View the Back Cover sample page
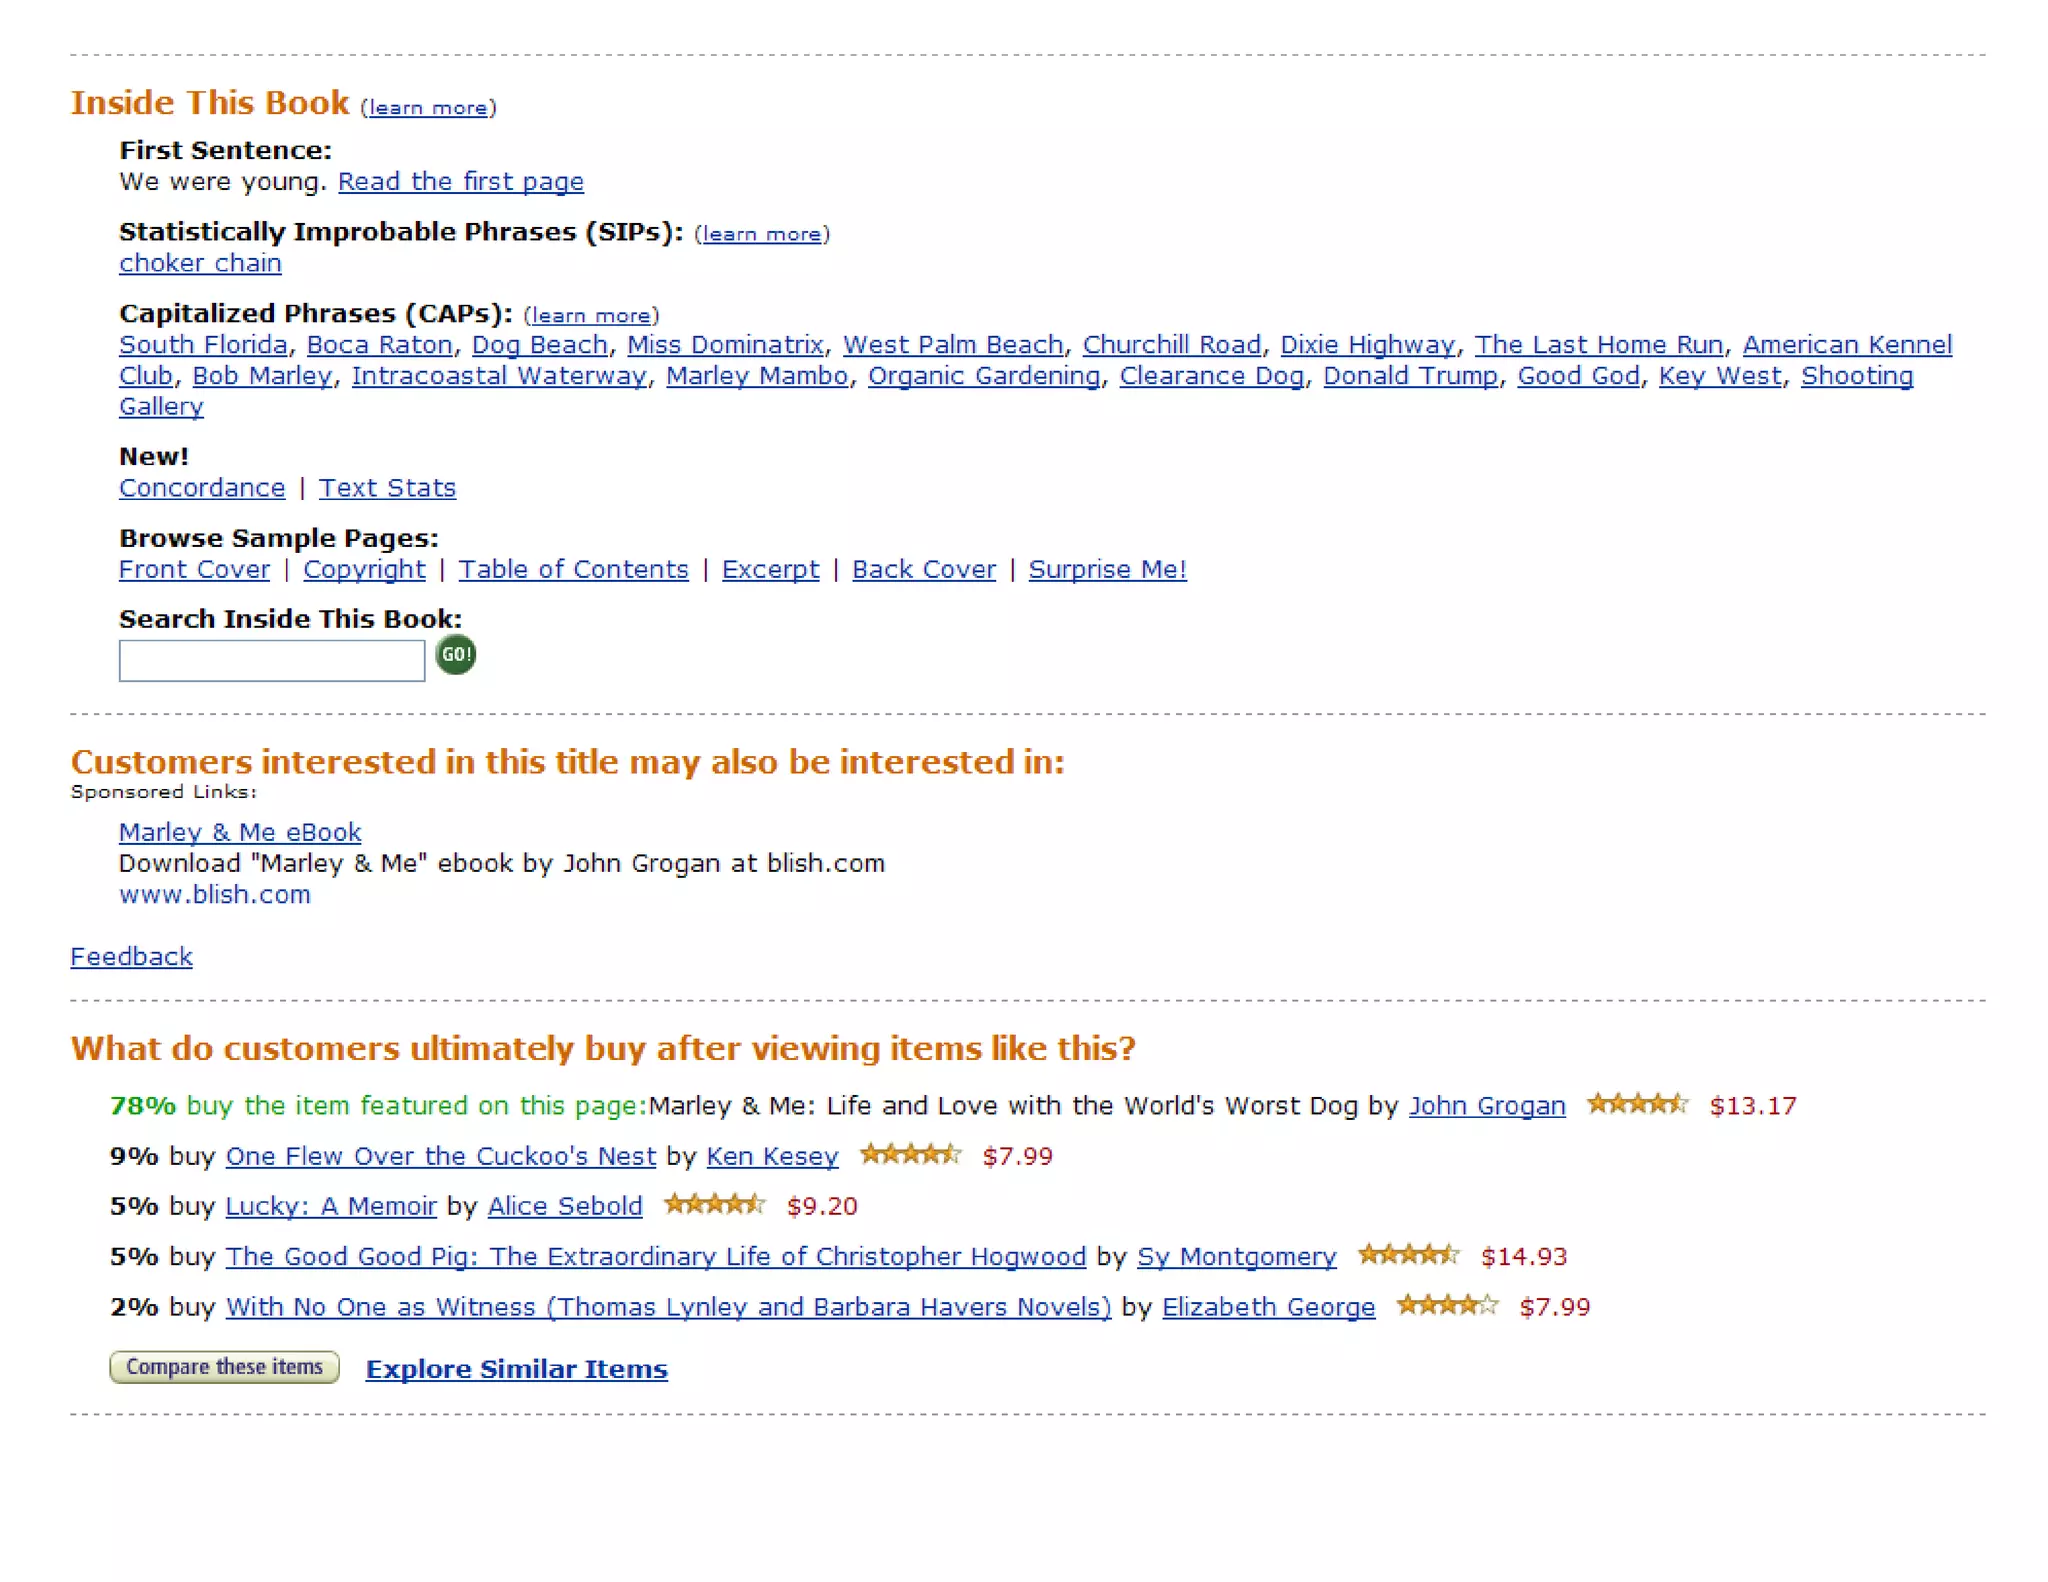Screen dimensions: 2048x1582 click(x=923, y=569)
